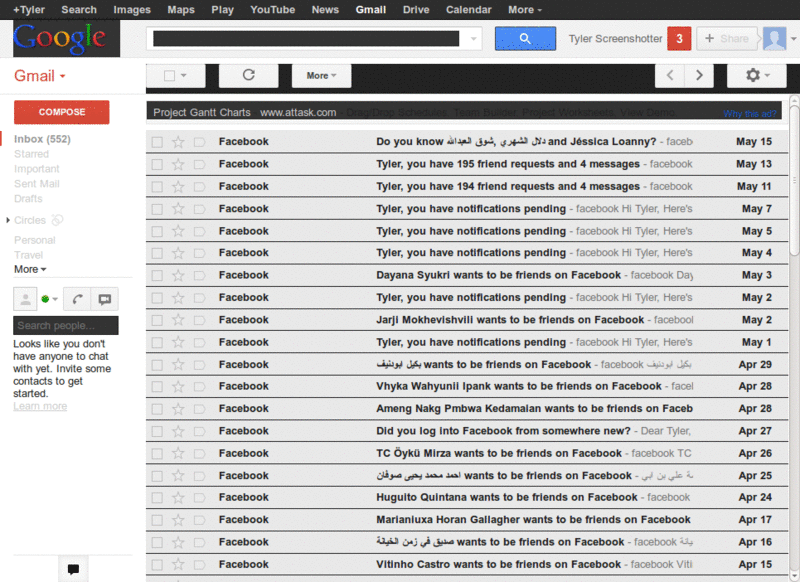Open the red notifications badge showing 3
Screen dimensions: 800x582
[679, 39]
